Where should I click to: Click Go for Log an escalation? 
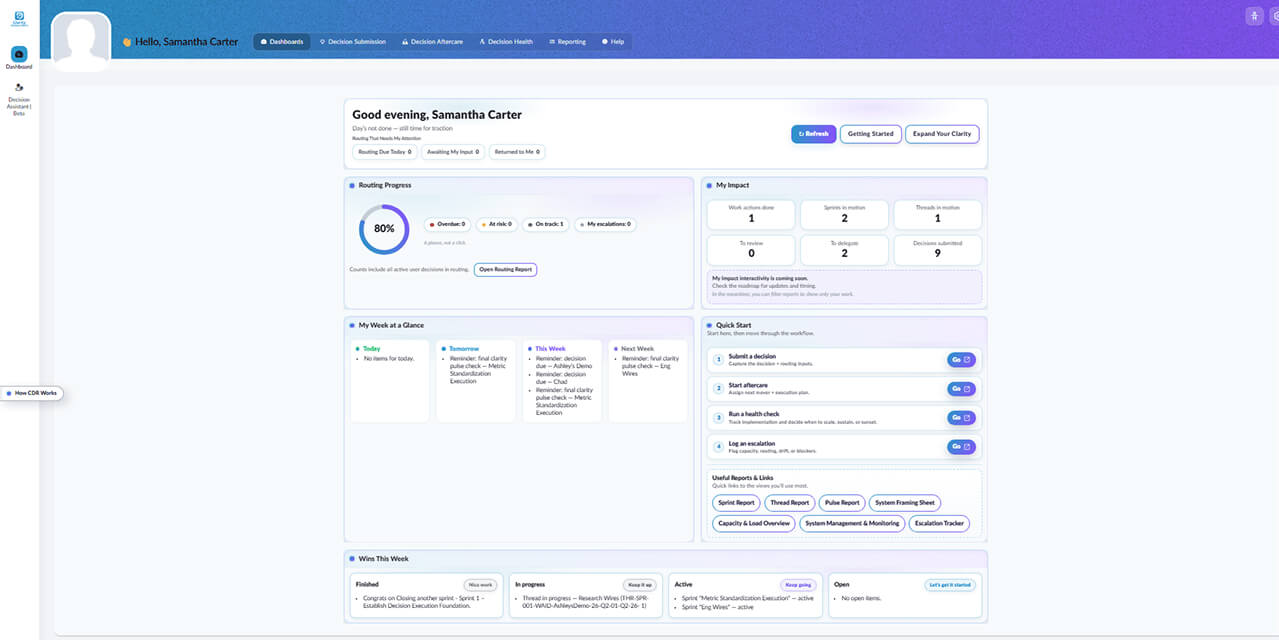click(961, 446)
